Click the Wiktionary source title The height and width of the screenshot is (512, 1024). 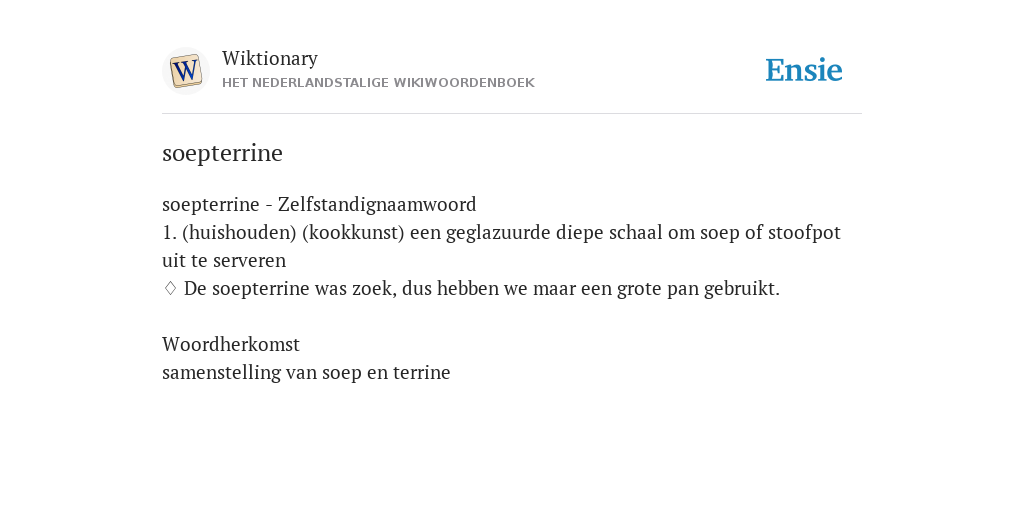point(270,58)
